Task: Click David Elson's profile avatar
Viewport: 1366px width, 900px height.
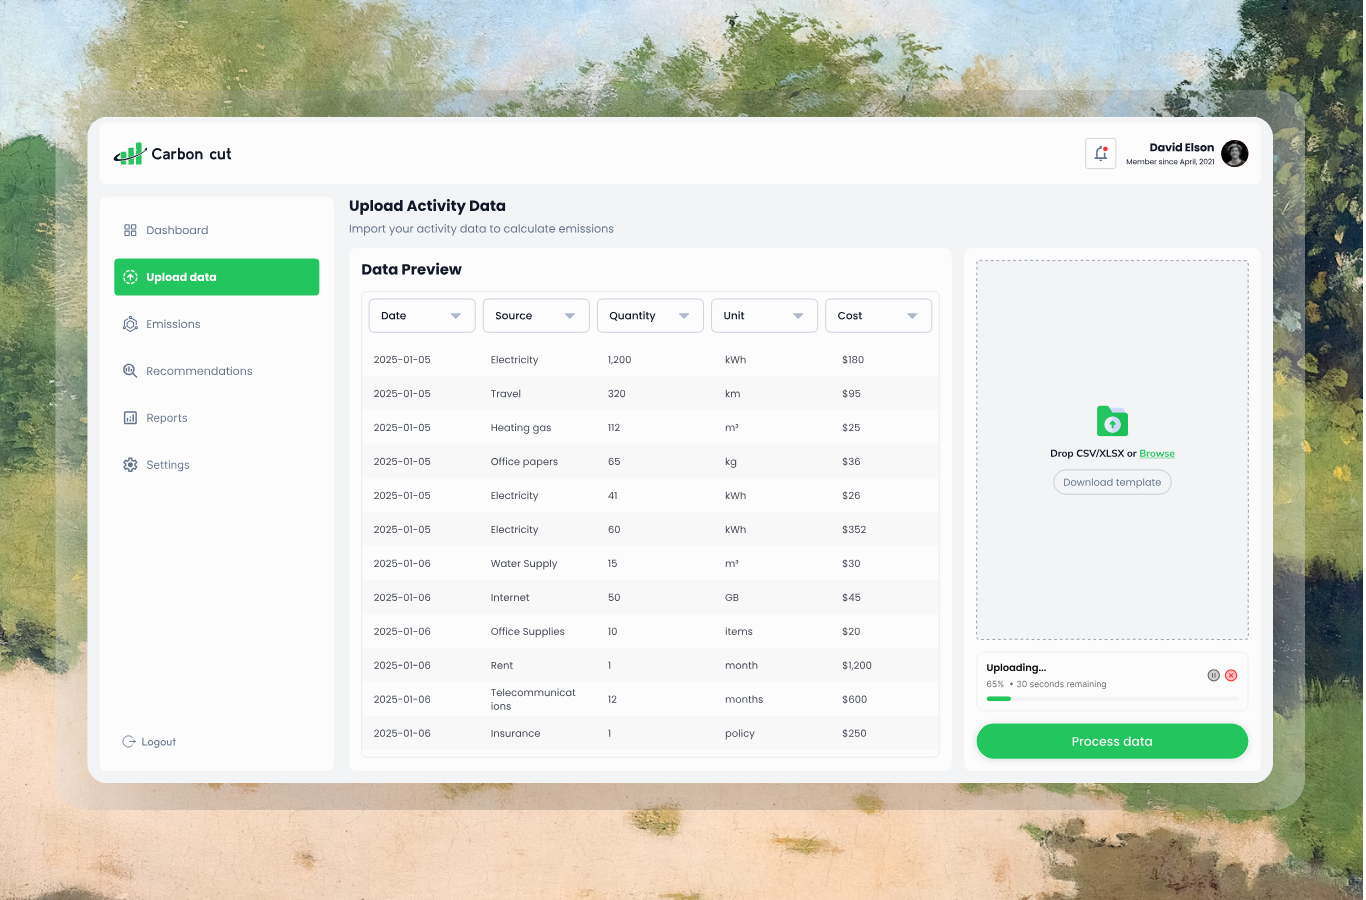Action: (1235, 154)
